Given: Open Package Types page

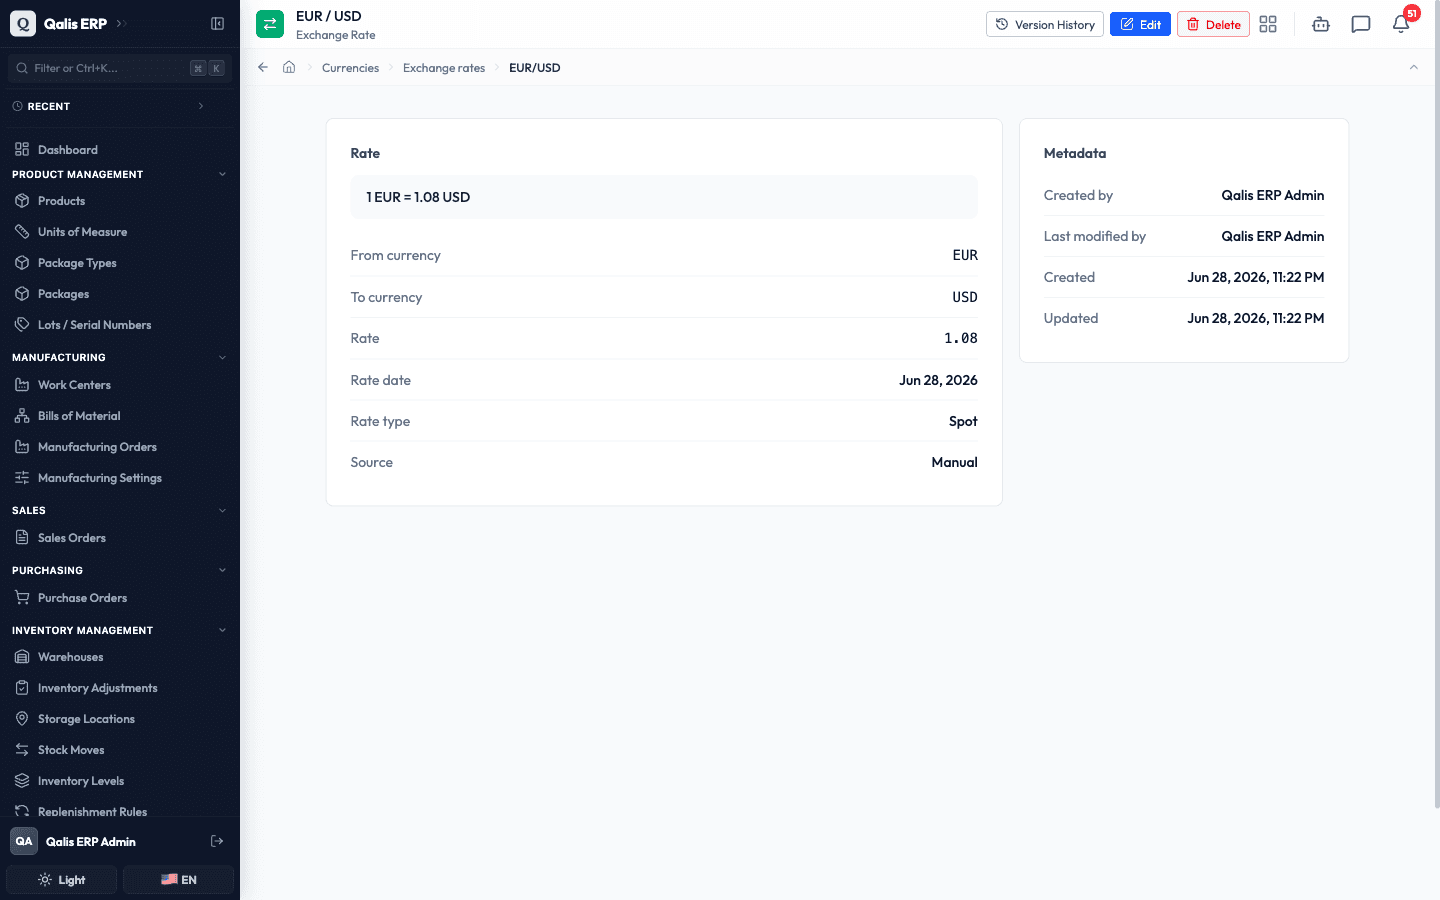Looking at the screenshot, I should click(x=120, y=263).
